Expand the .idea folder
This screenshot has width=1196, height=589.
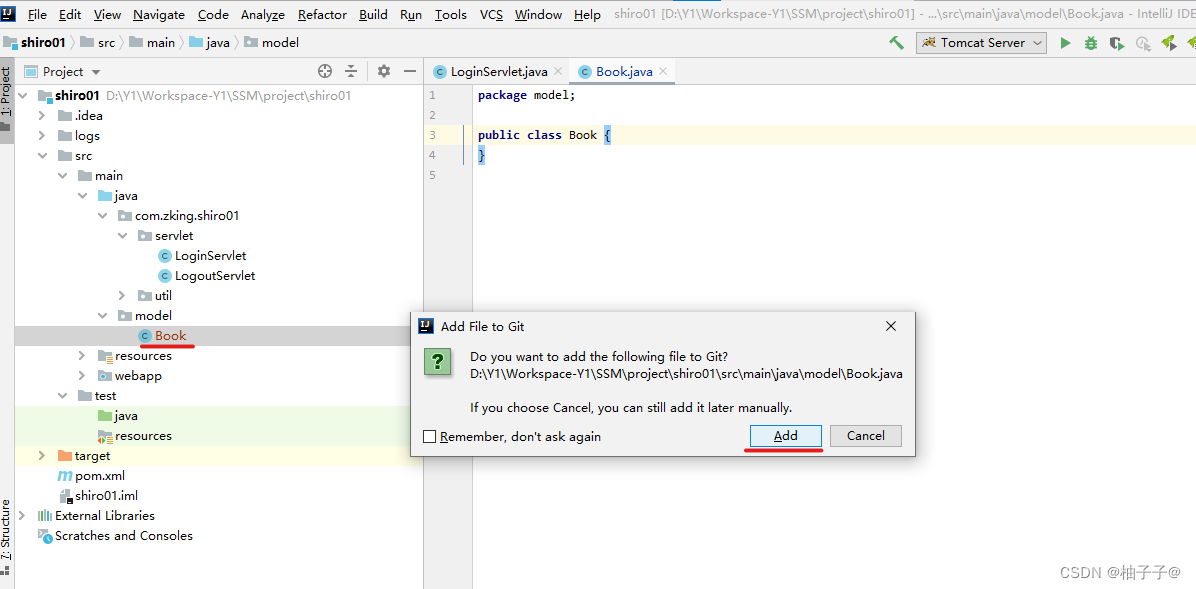coord(43,116)
